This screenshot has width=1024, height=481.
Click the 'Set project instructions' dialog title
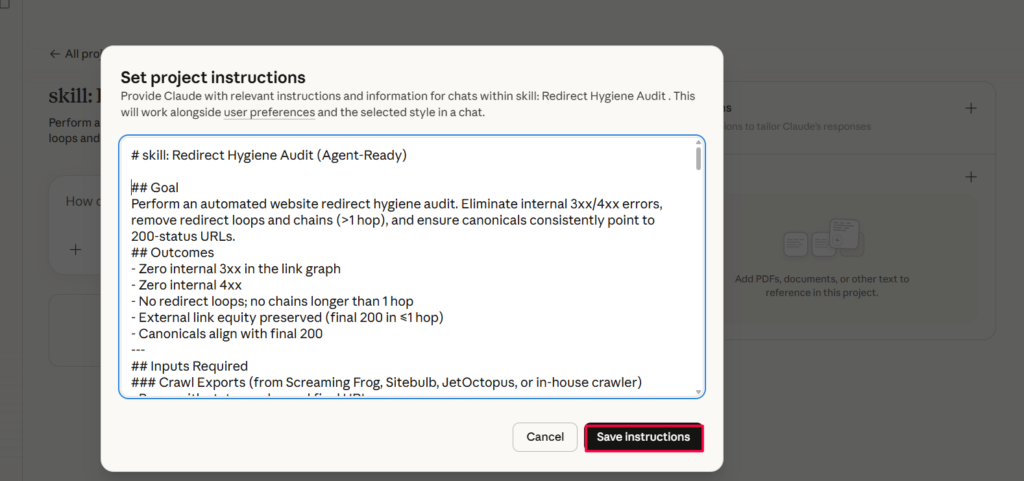point(213,77)
